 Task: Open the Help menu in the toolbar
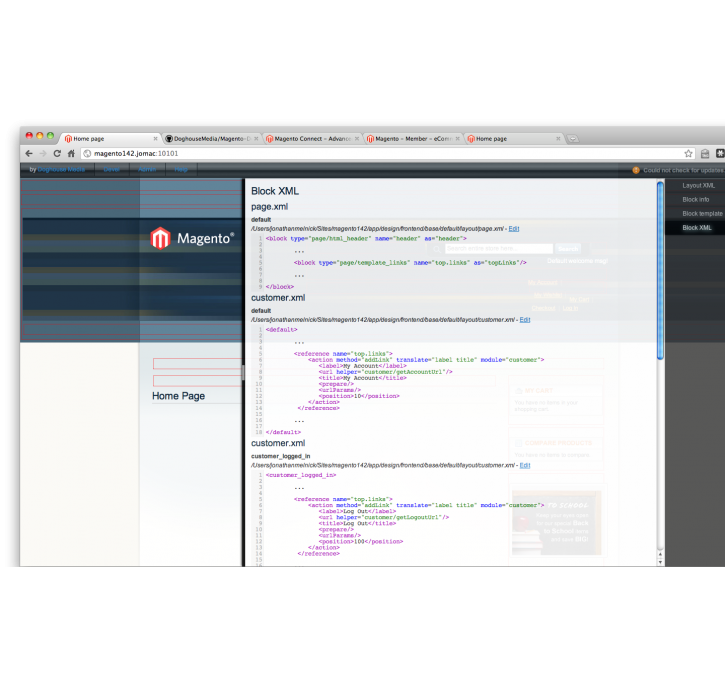pyautogui.click(x=181, y=170)
